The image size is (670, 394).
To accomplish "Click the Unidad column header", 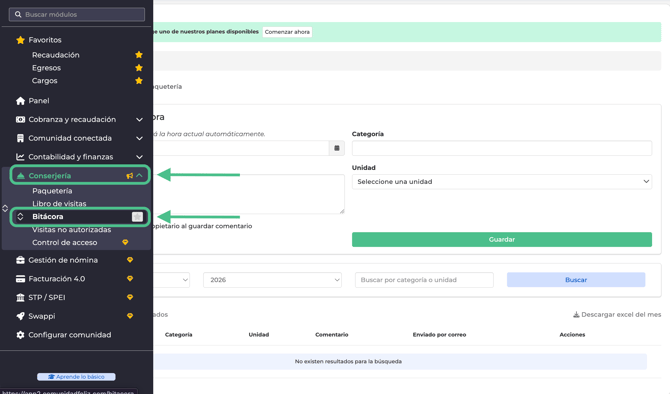I will [x=259, y=335].
